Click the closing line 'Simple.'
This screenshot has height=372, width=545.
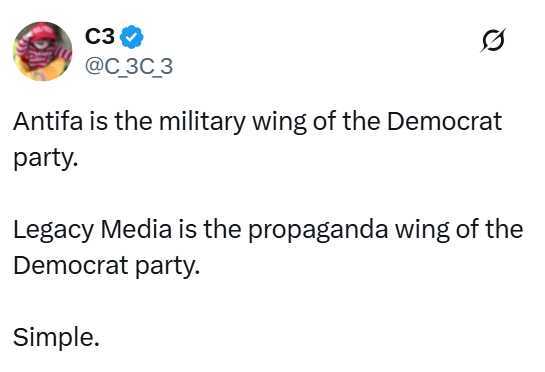tap(56, 337)
